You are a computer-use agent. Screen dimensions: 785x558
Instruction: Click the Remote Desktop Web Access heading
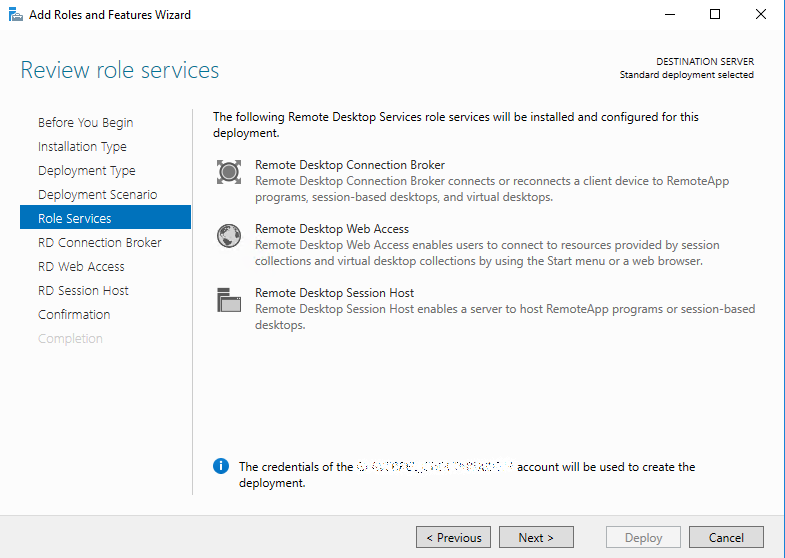(332, 229)
